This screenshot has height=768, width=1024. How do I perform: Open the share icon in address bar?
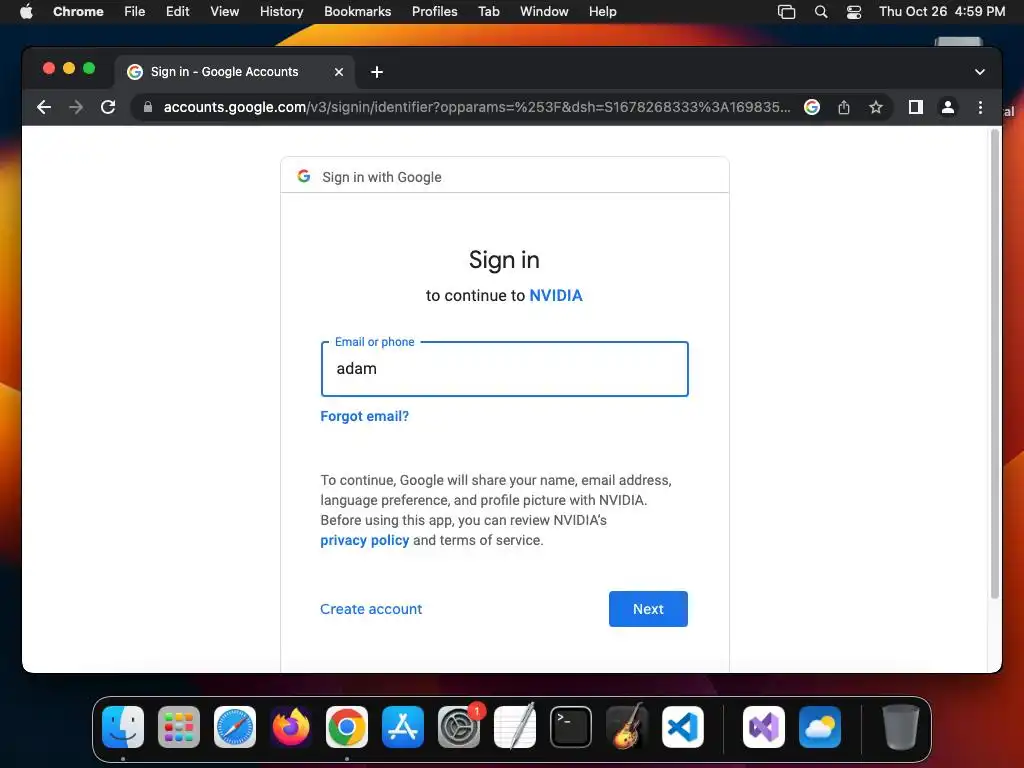click(x=844, y=107)
